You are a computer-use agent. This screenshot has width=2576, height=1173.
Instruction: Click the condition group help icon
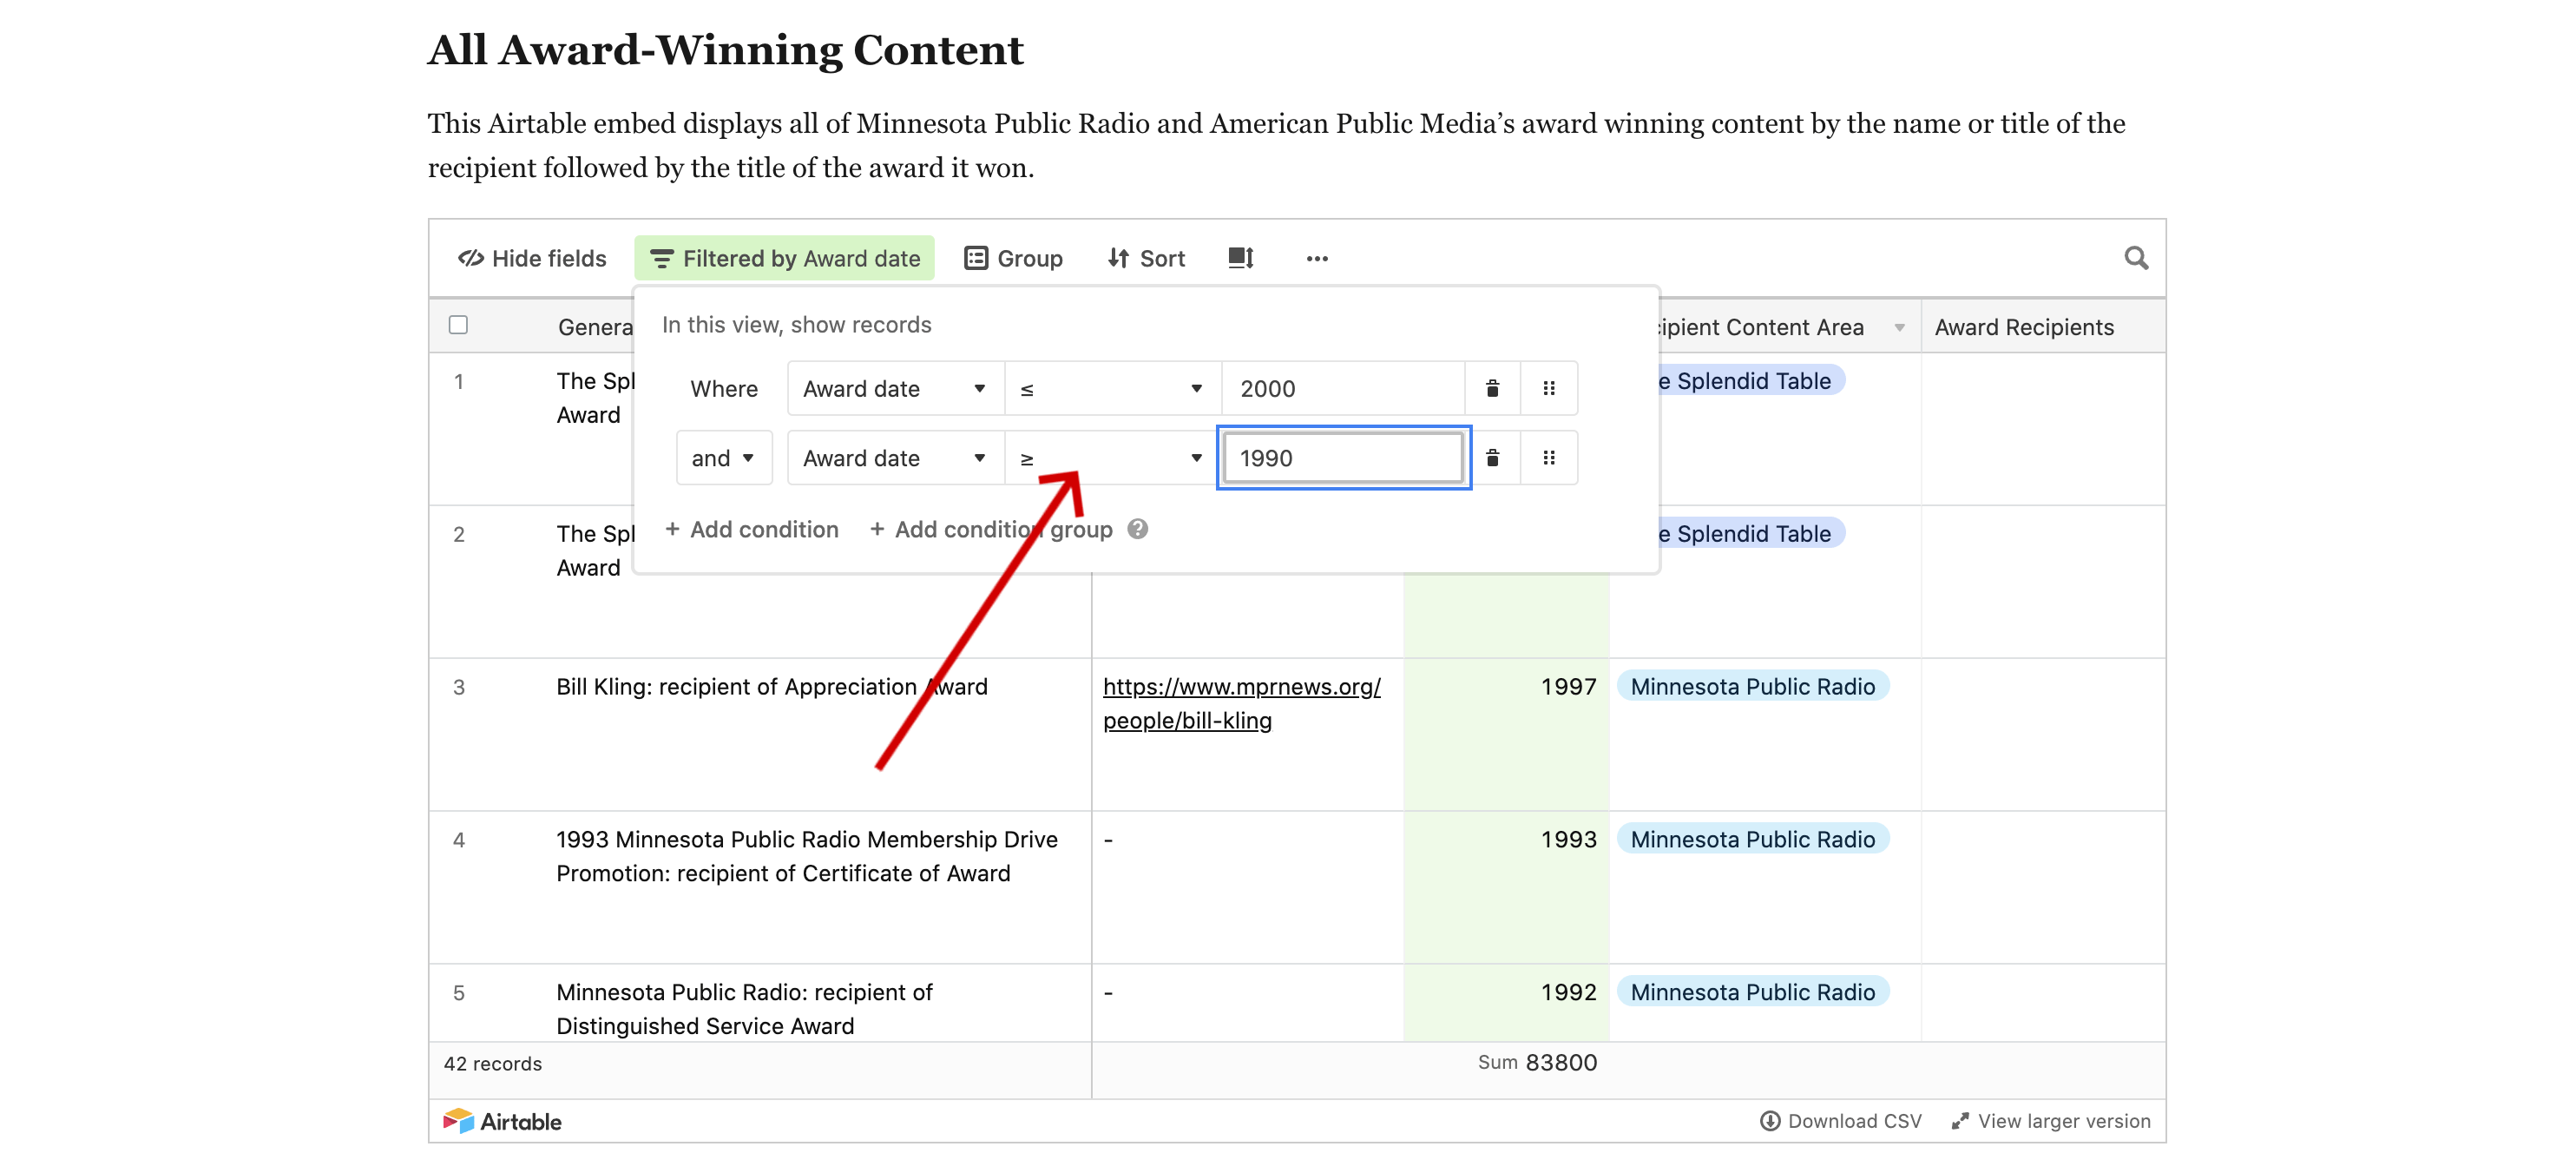[1137, 529]
